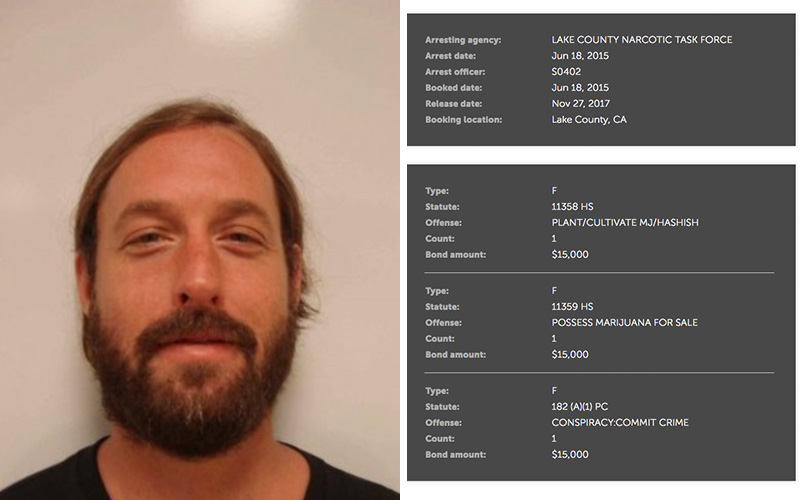Click the Booked date value
Image resolution: width=800 pixels, height=500 pixels.
click(580, 88)
